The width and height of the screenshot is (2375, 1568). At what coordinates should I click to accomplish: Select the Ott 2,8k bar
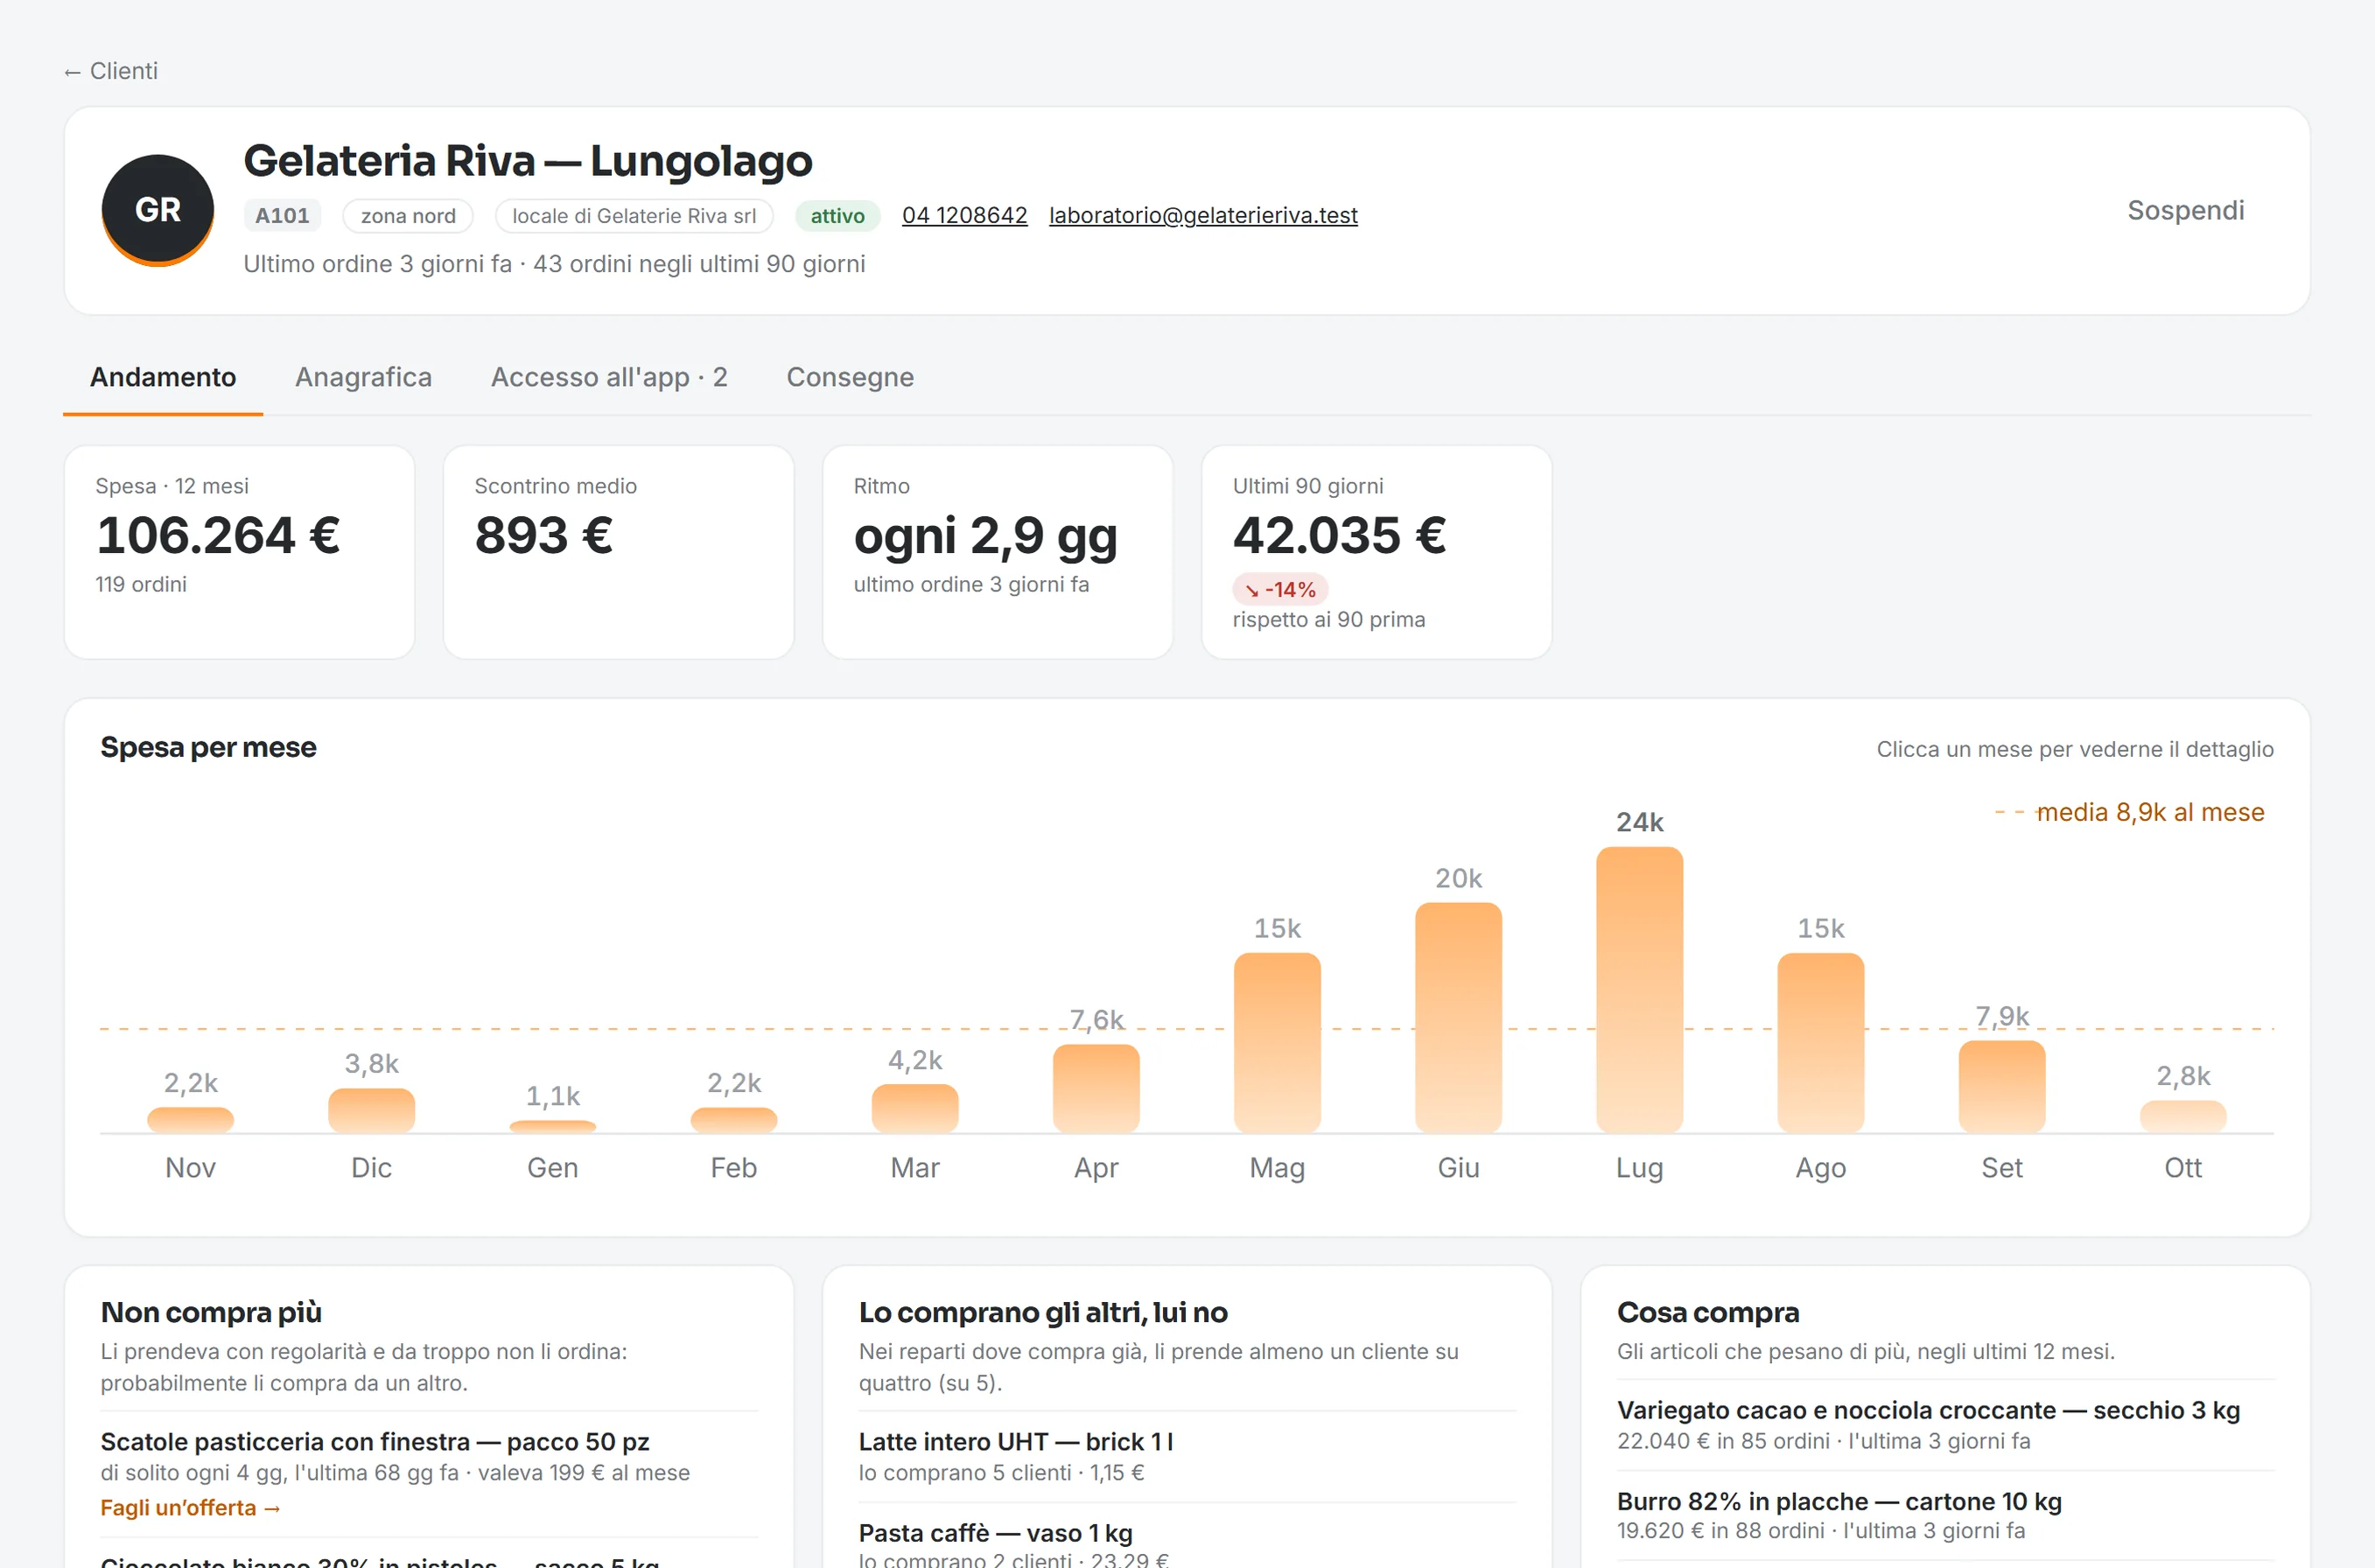2183,1116
